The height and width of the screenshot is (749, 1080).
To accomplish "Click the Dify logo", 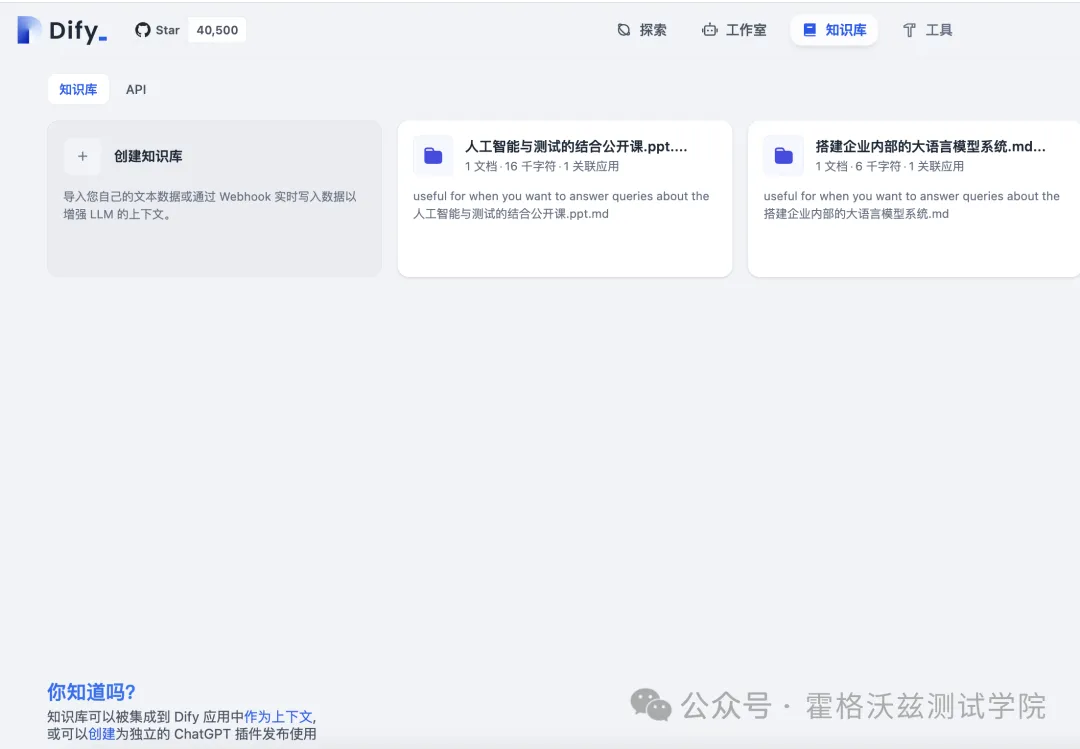I will (x=27, y=30).
